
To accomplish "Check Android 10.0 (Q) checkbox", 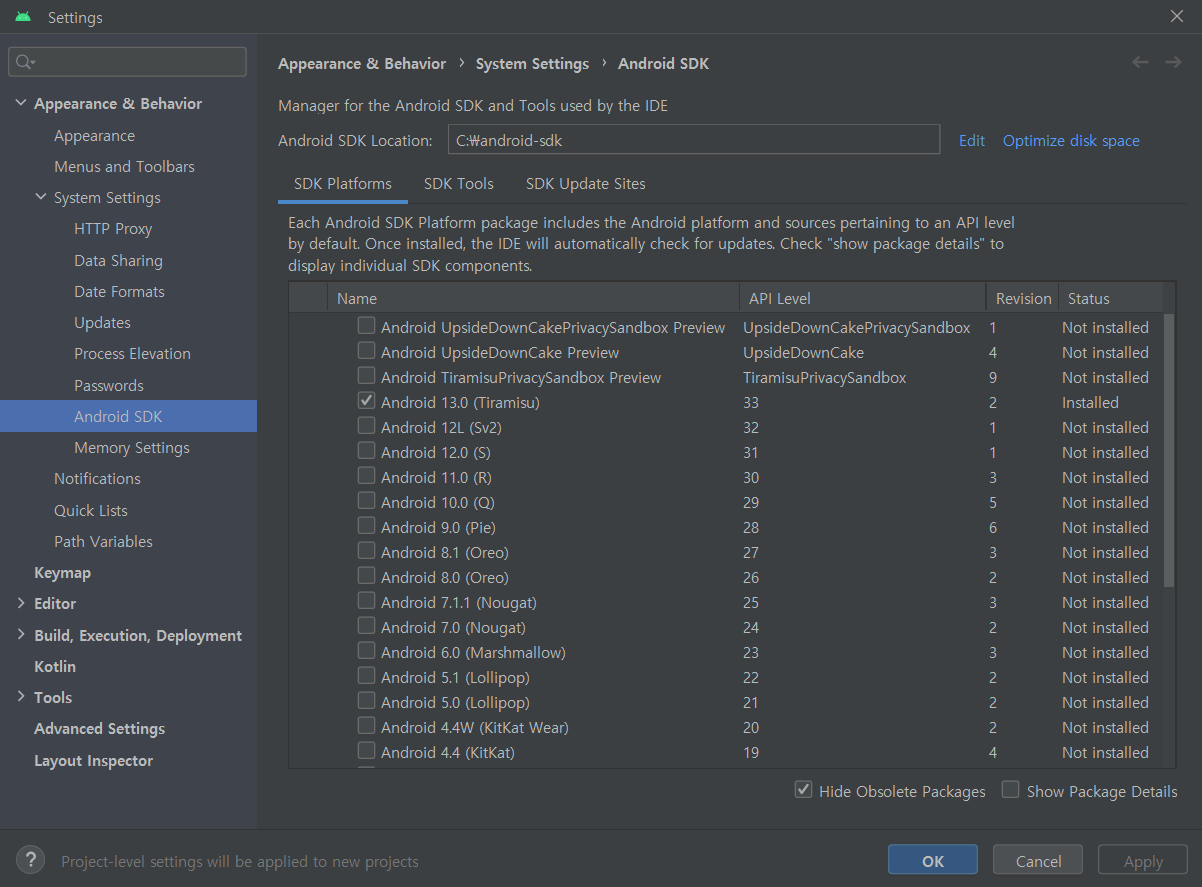I will pos(367,501).
